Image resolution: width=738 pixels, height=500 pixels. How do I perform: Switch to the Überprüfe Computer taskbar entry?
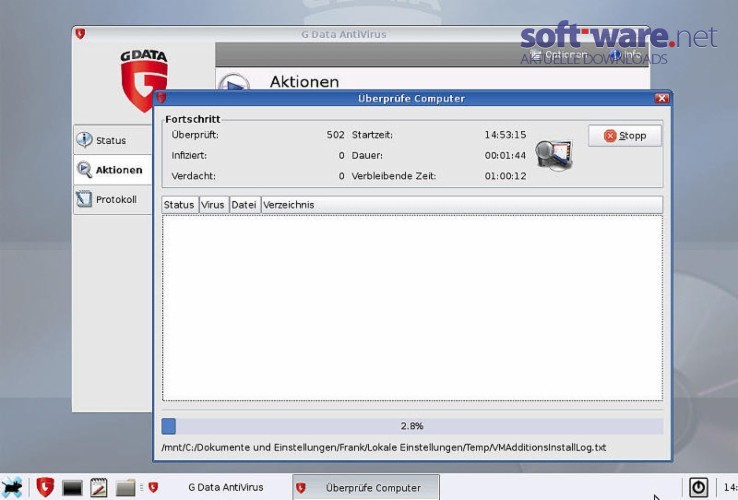[x=366, y=488]
